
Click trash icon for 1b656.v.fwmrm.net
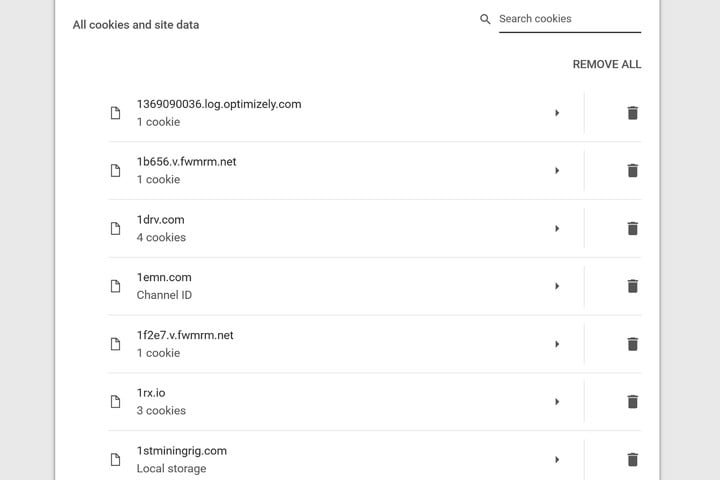click(632, 171)
